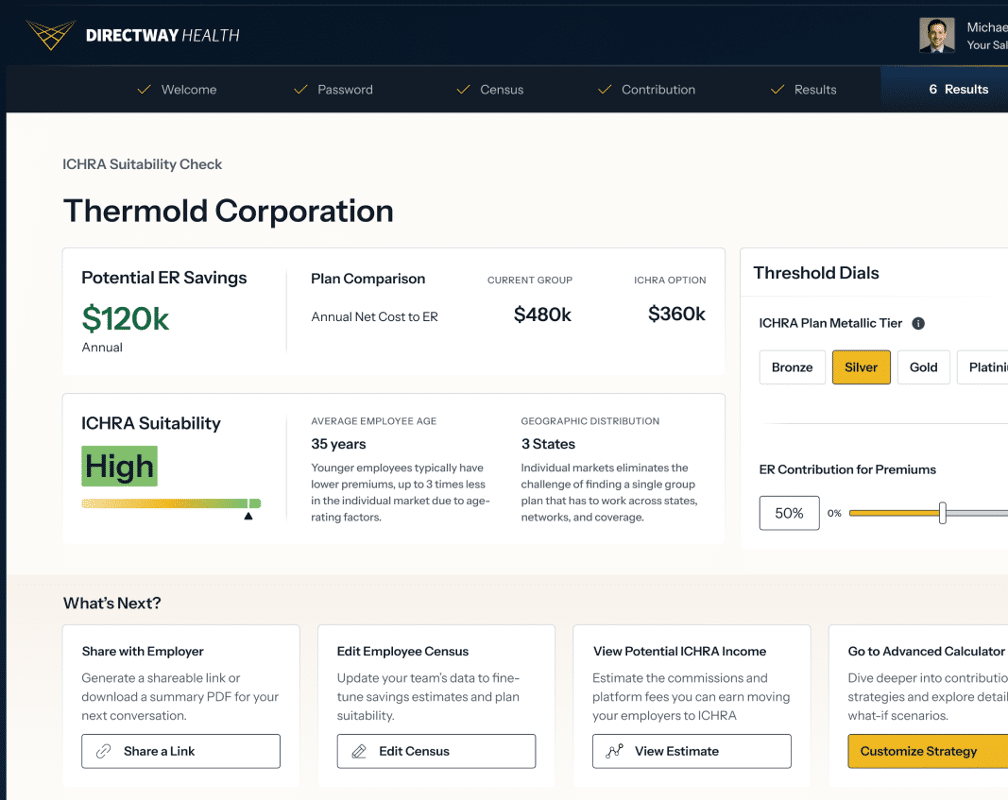The height and width of the screenshot is (800, 1008).
Task: Go to the Contribution step
Action: [x=646, y=89]
